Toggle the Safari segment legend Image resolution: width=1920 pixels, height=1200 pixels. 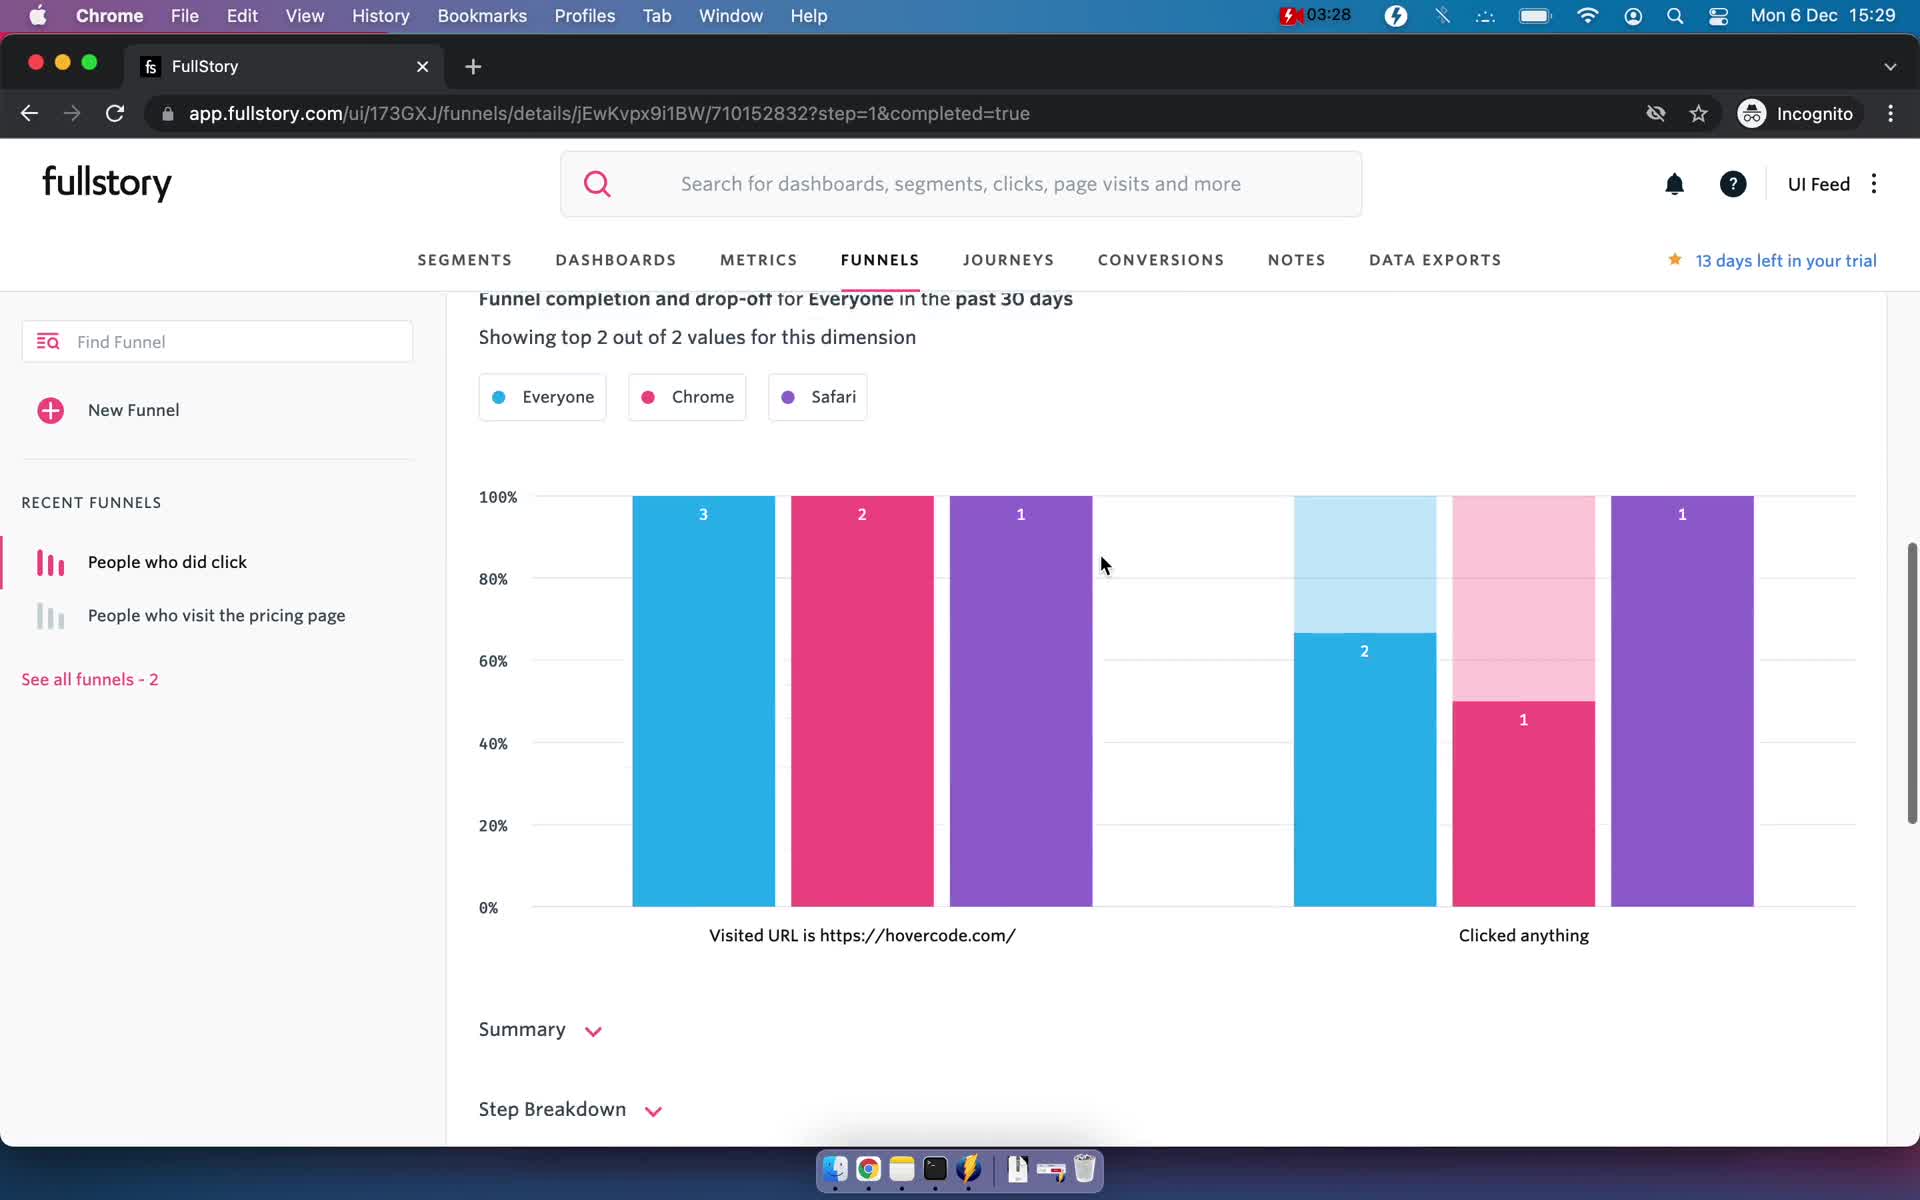tap(817, 397)
